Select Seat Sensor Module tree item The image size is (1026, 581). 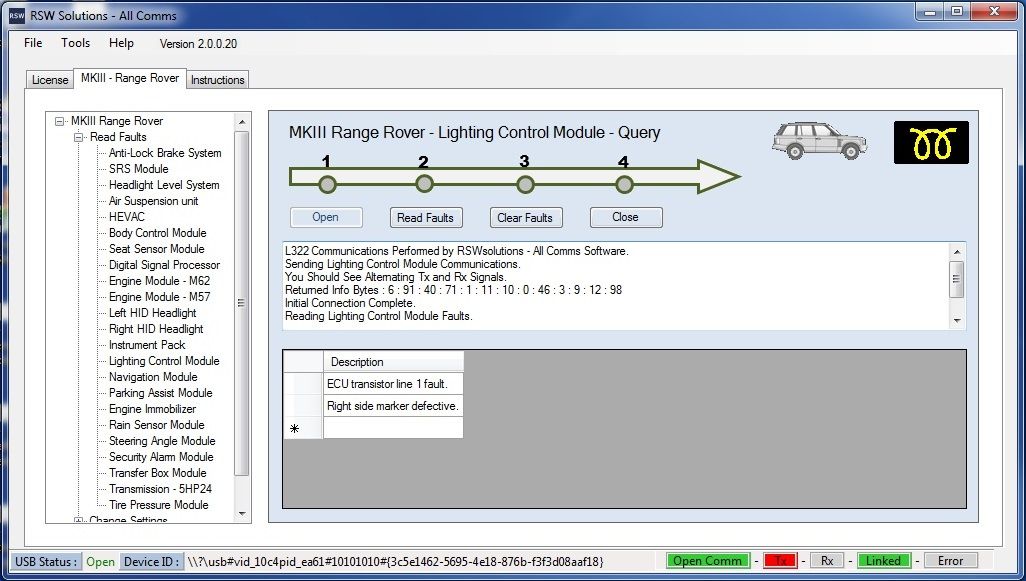156,249
